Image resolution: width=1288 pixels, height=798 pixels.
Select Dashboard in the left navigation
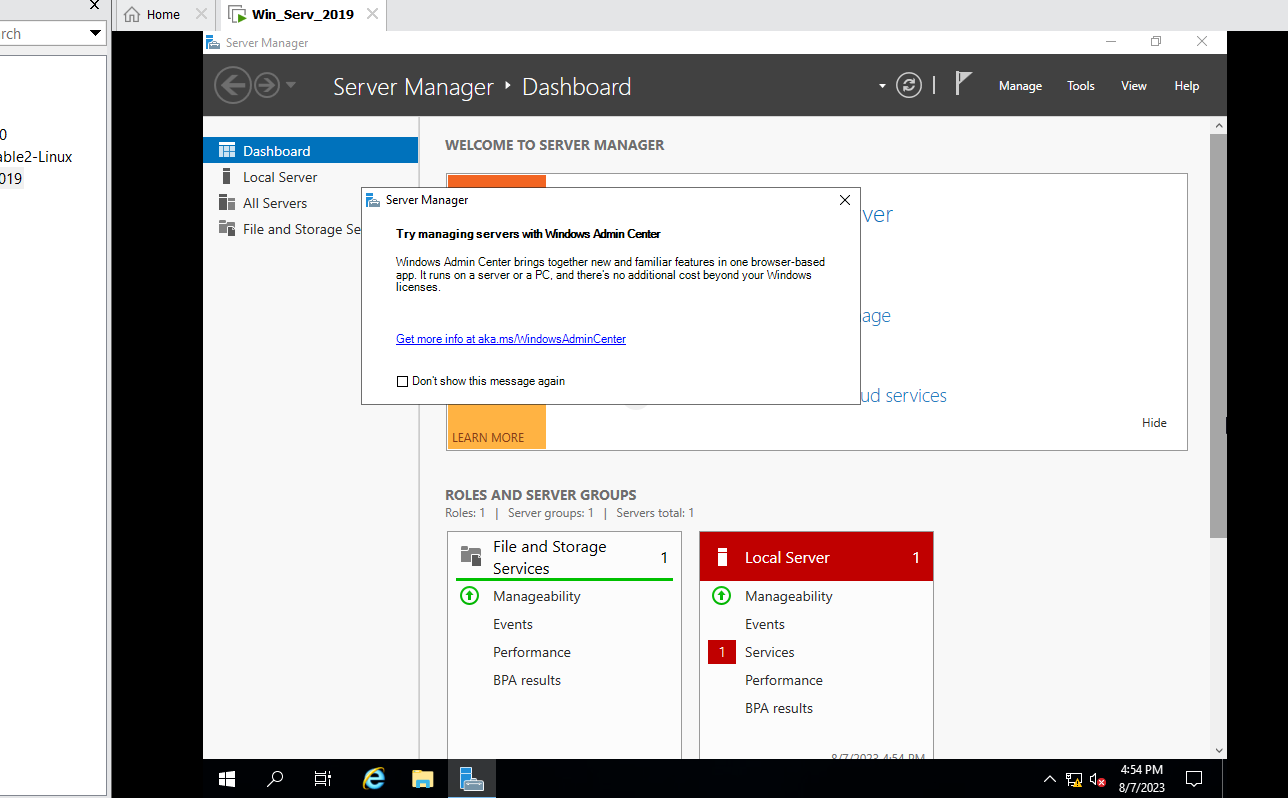pyautogui.click(x=310, y=150)
